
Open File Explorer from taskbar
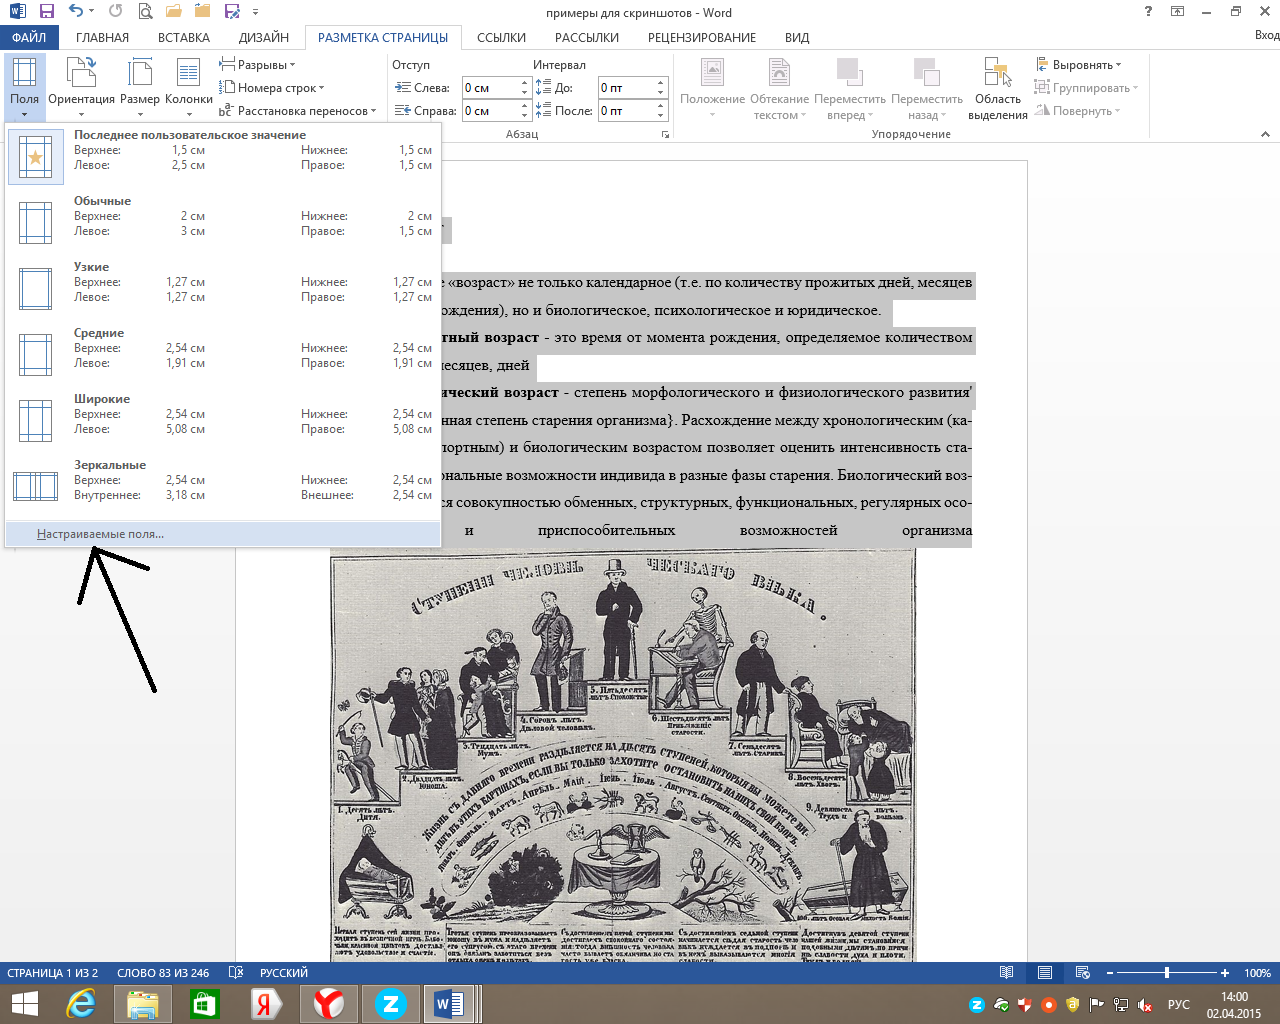143,1004
